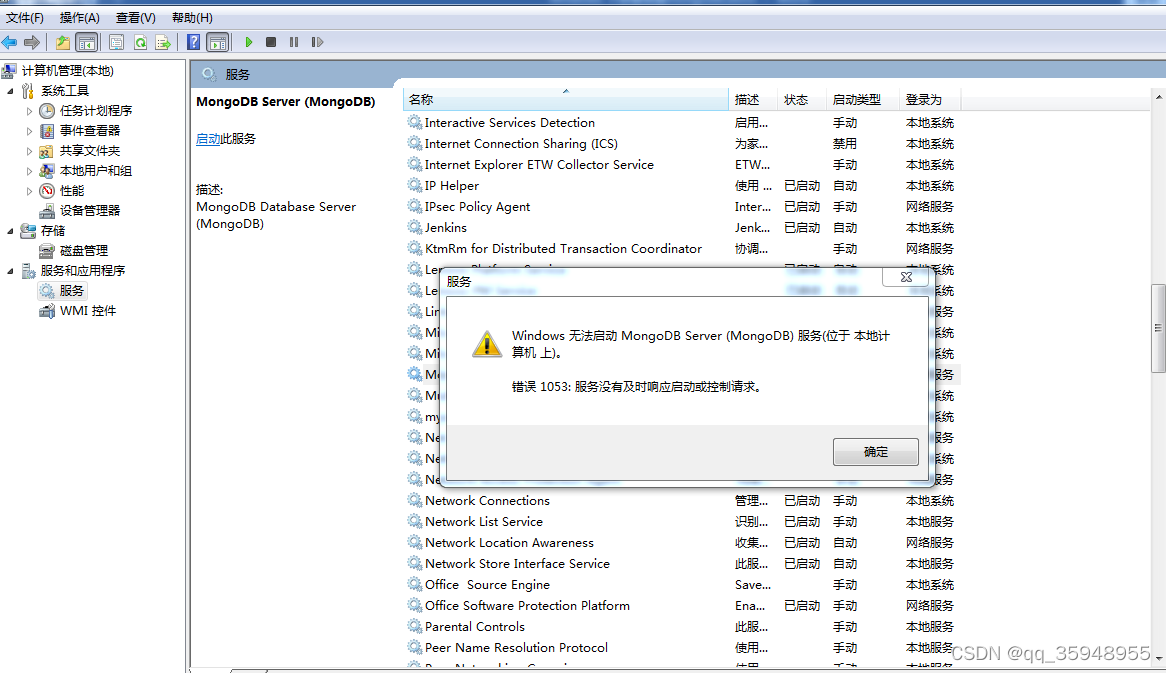This screenshot has width=1166, height=673.
Task: Select 本地用户和组 in the tree
Action: (x=96, y=171)
